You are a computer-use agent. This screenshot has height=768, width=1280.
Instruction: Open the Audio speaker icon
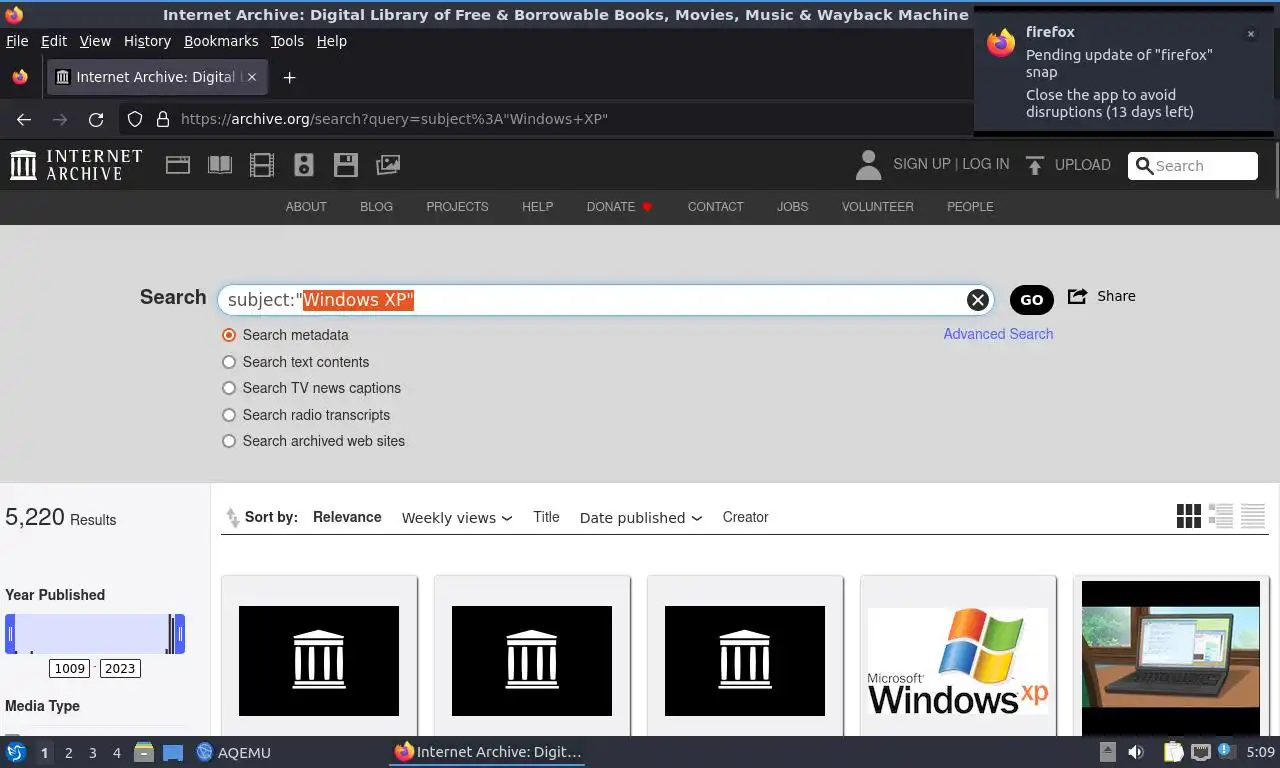[x=304, y=165]
